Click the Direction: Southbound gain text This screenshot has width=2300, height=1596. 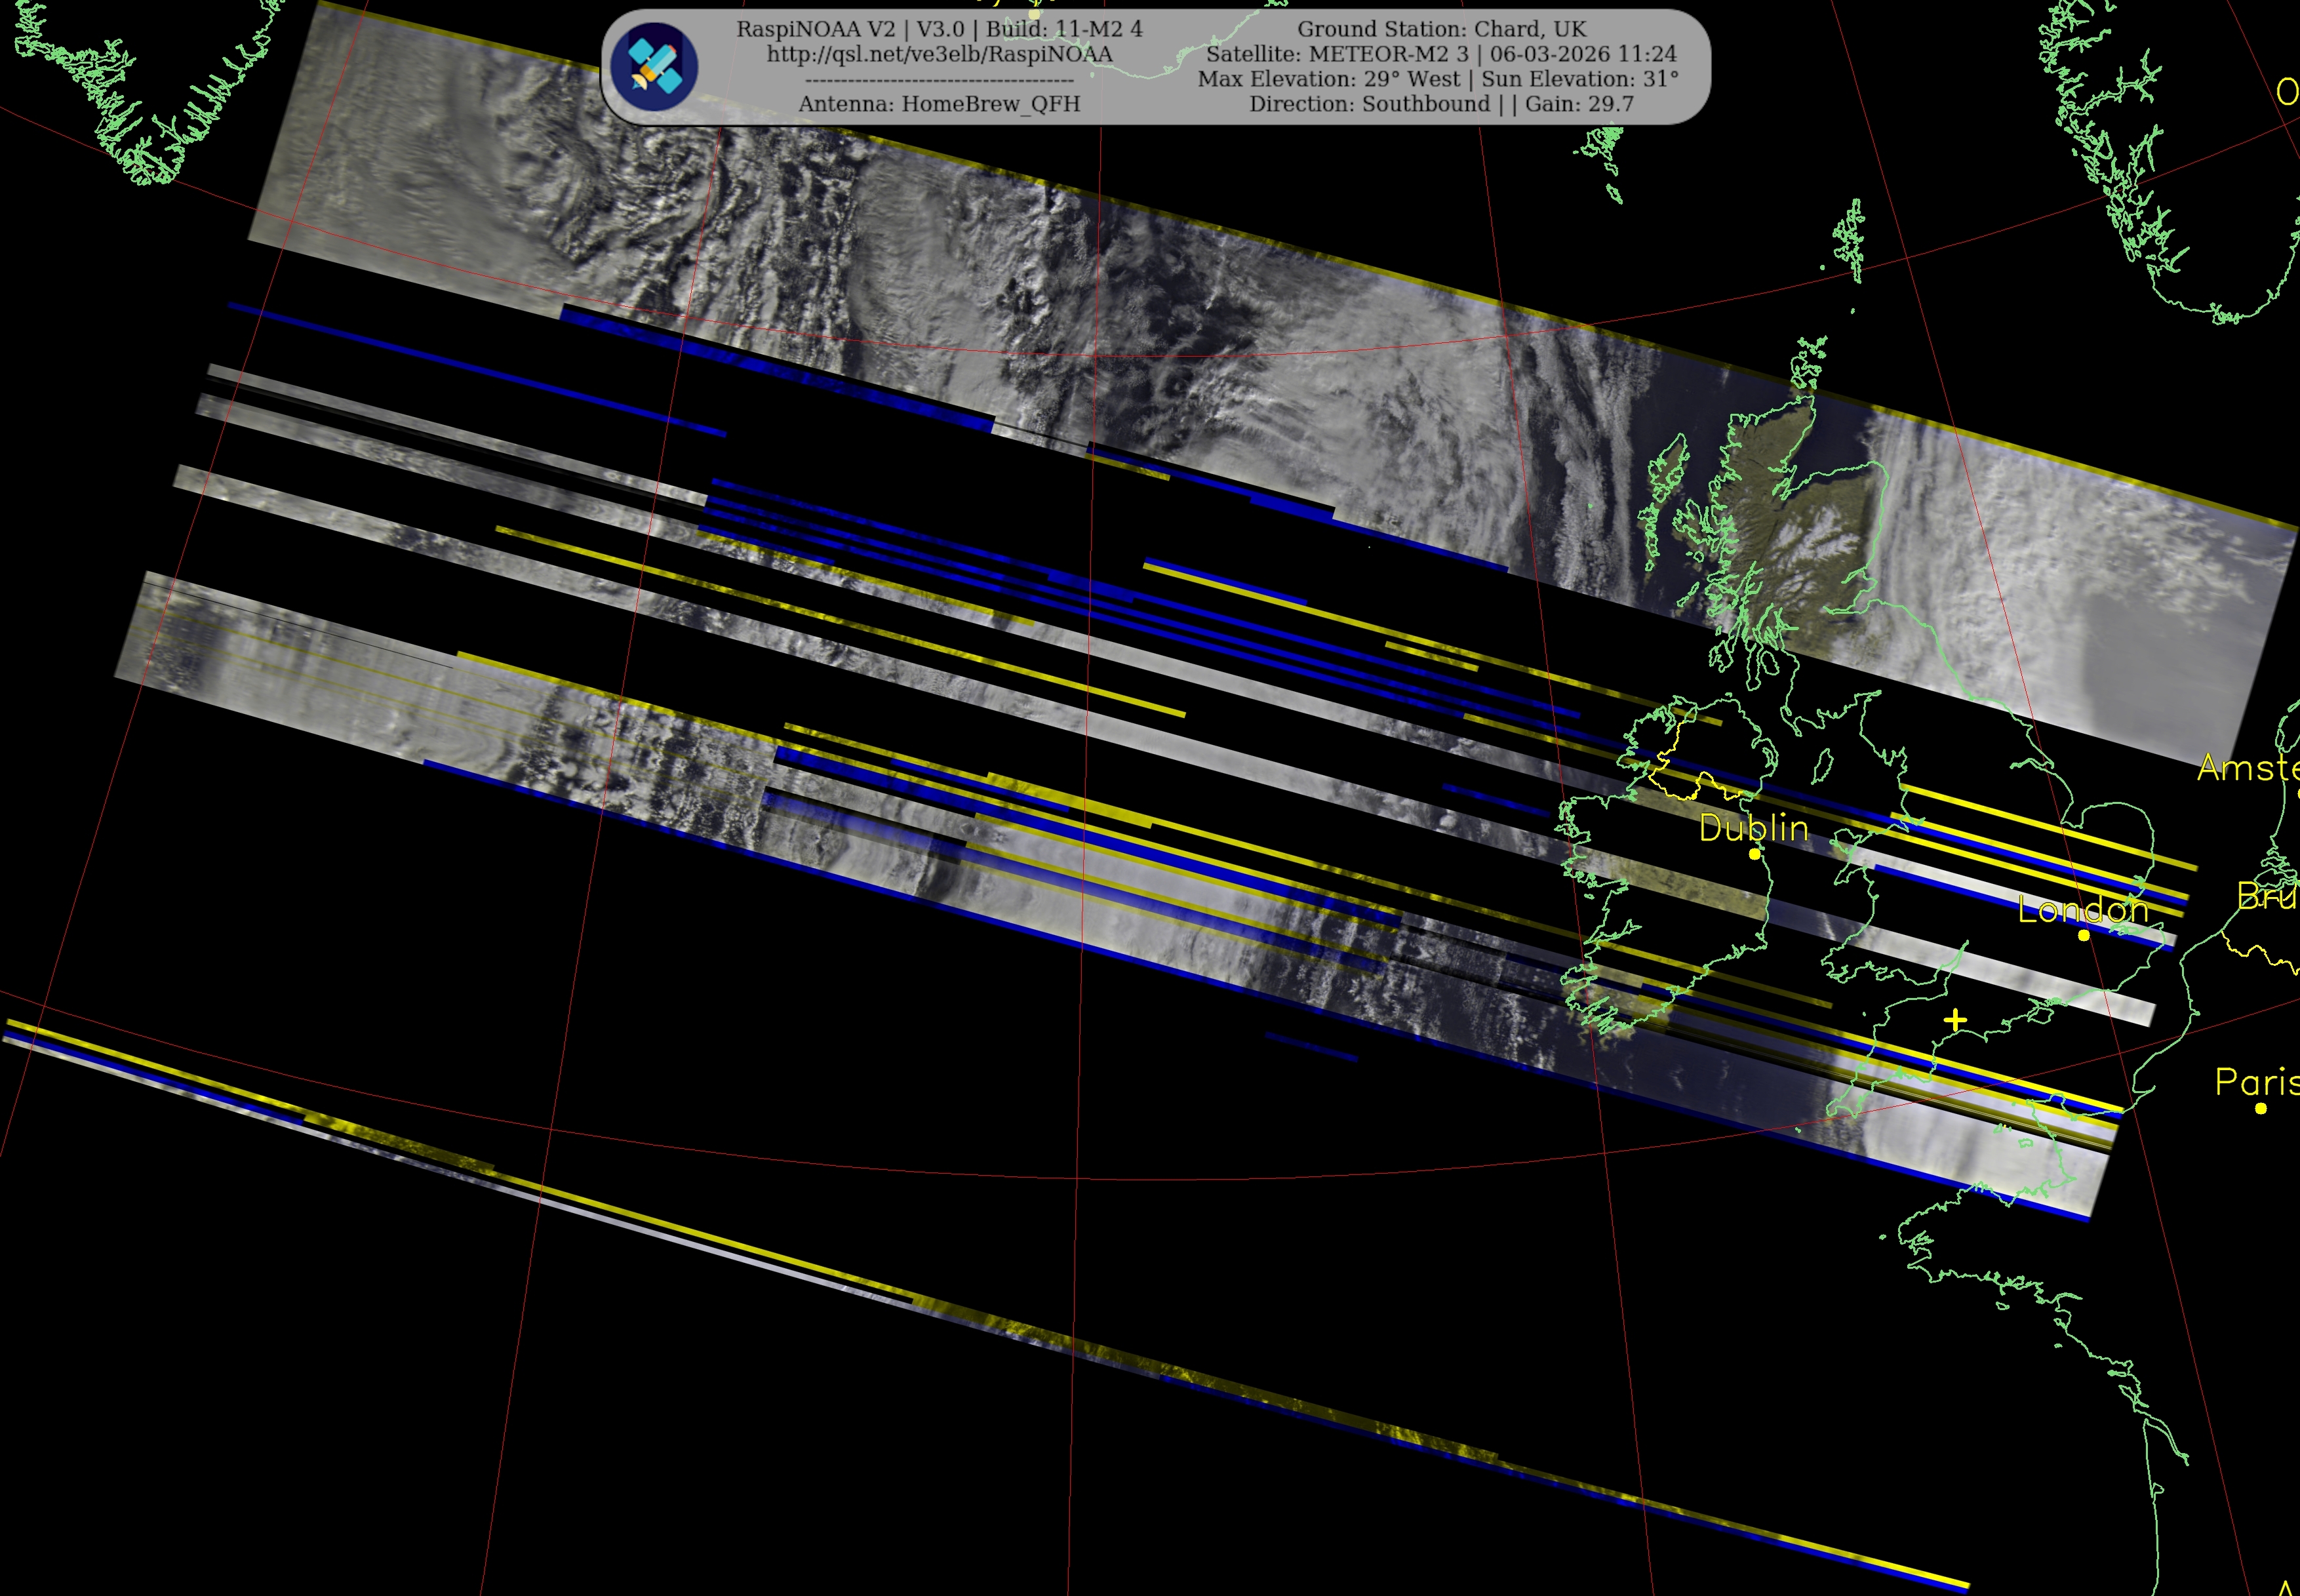click(1441, 104)
